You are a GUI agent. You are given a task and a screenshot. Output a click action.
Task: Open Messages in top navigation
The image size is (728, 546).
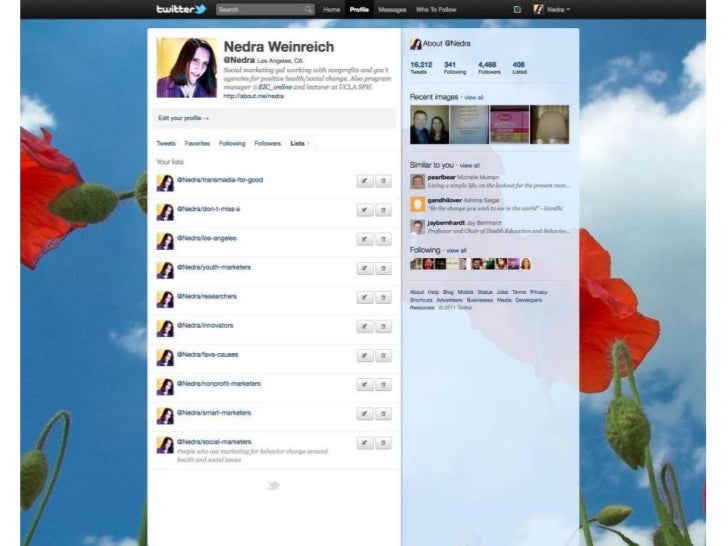coord(392,10)
